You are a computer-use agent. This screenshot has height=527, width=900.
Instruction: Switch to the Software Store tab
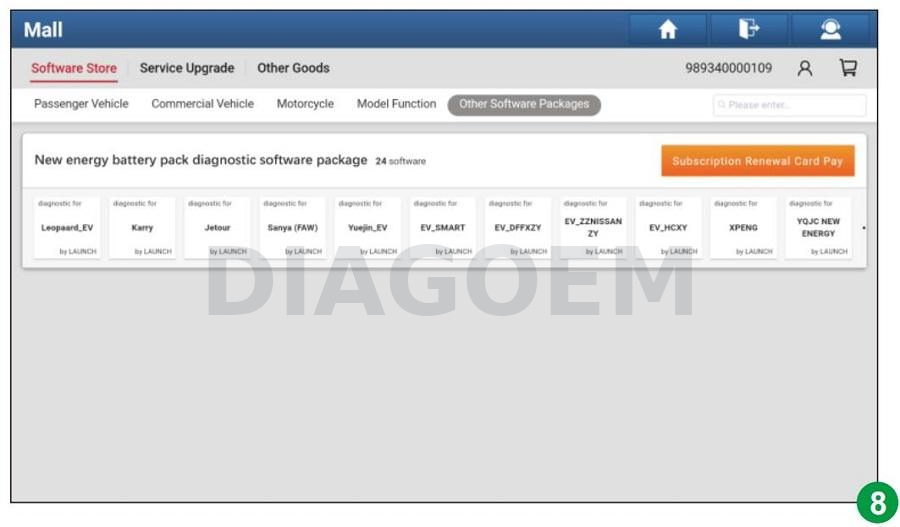pyautogui.click(x=74, y=68)
